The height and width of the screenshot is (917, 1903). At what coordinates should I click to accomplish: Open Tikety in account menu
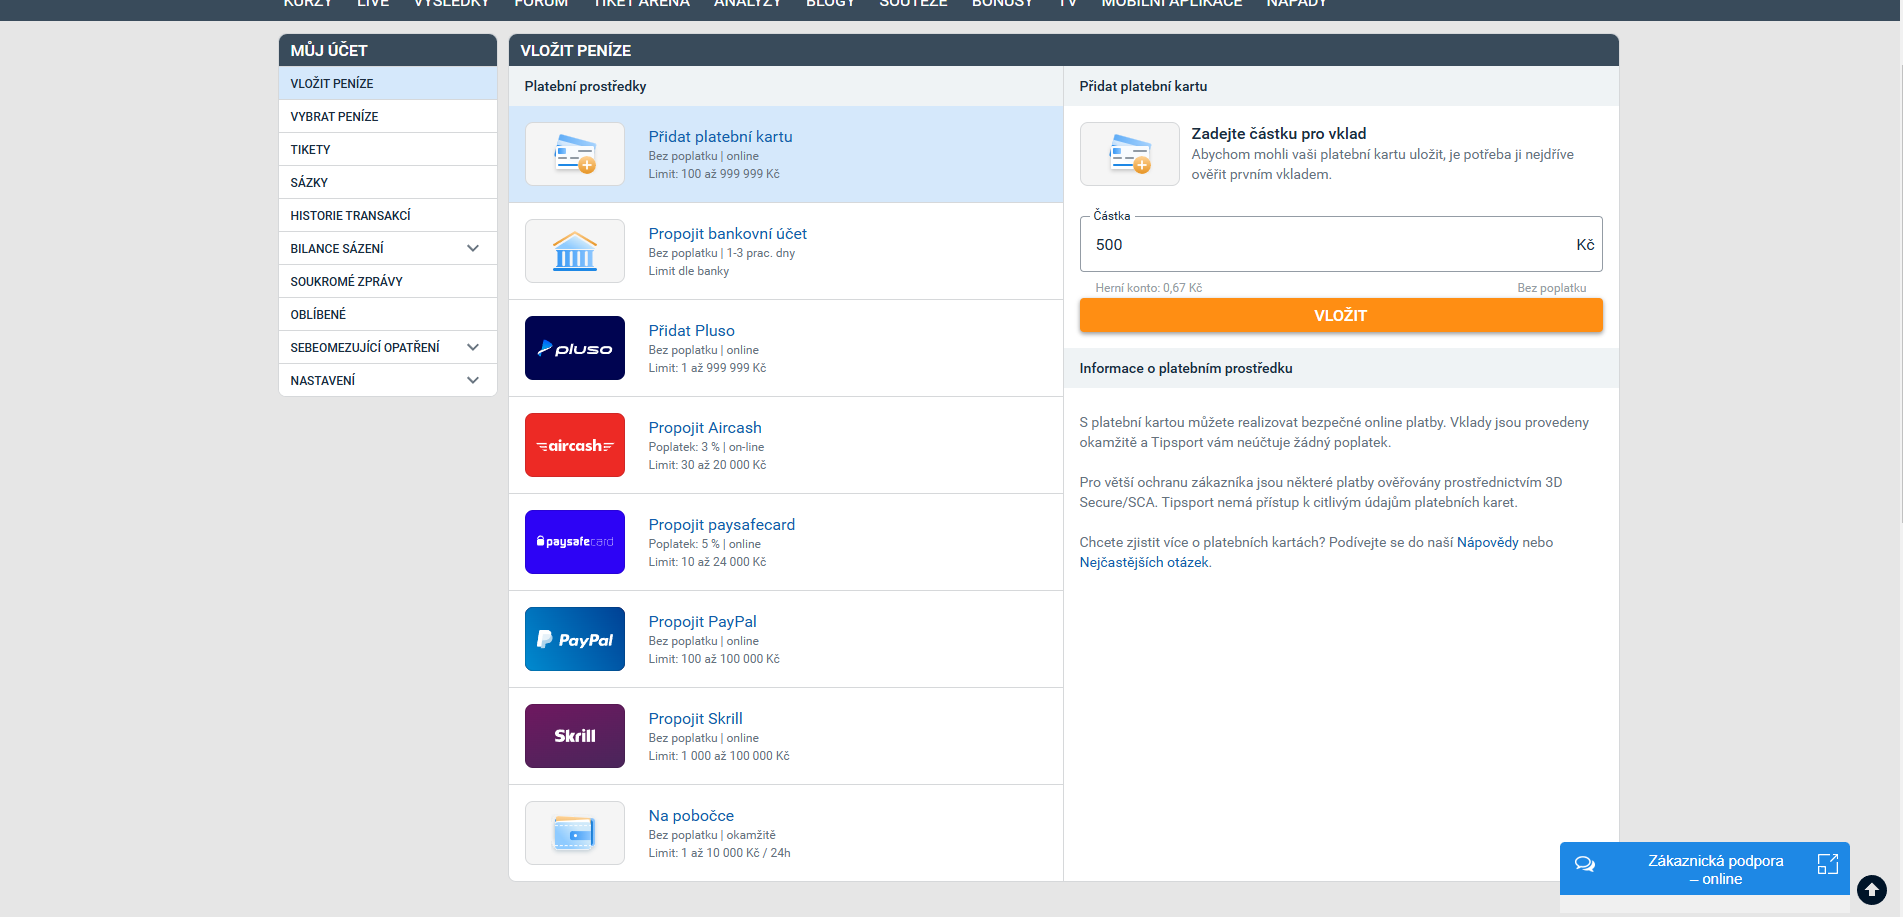[x=388, y=149]
